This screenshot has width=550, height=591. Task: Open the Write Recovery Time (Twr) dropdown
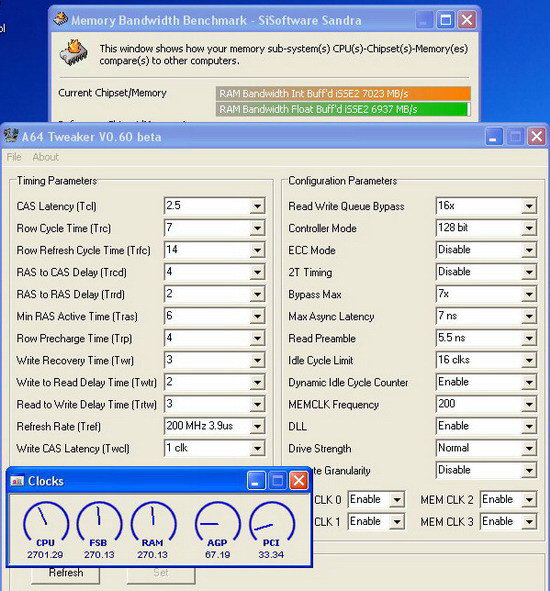pos(257,360)
